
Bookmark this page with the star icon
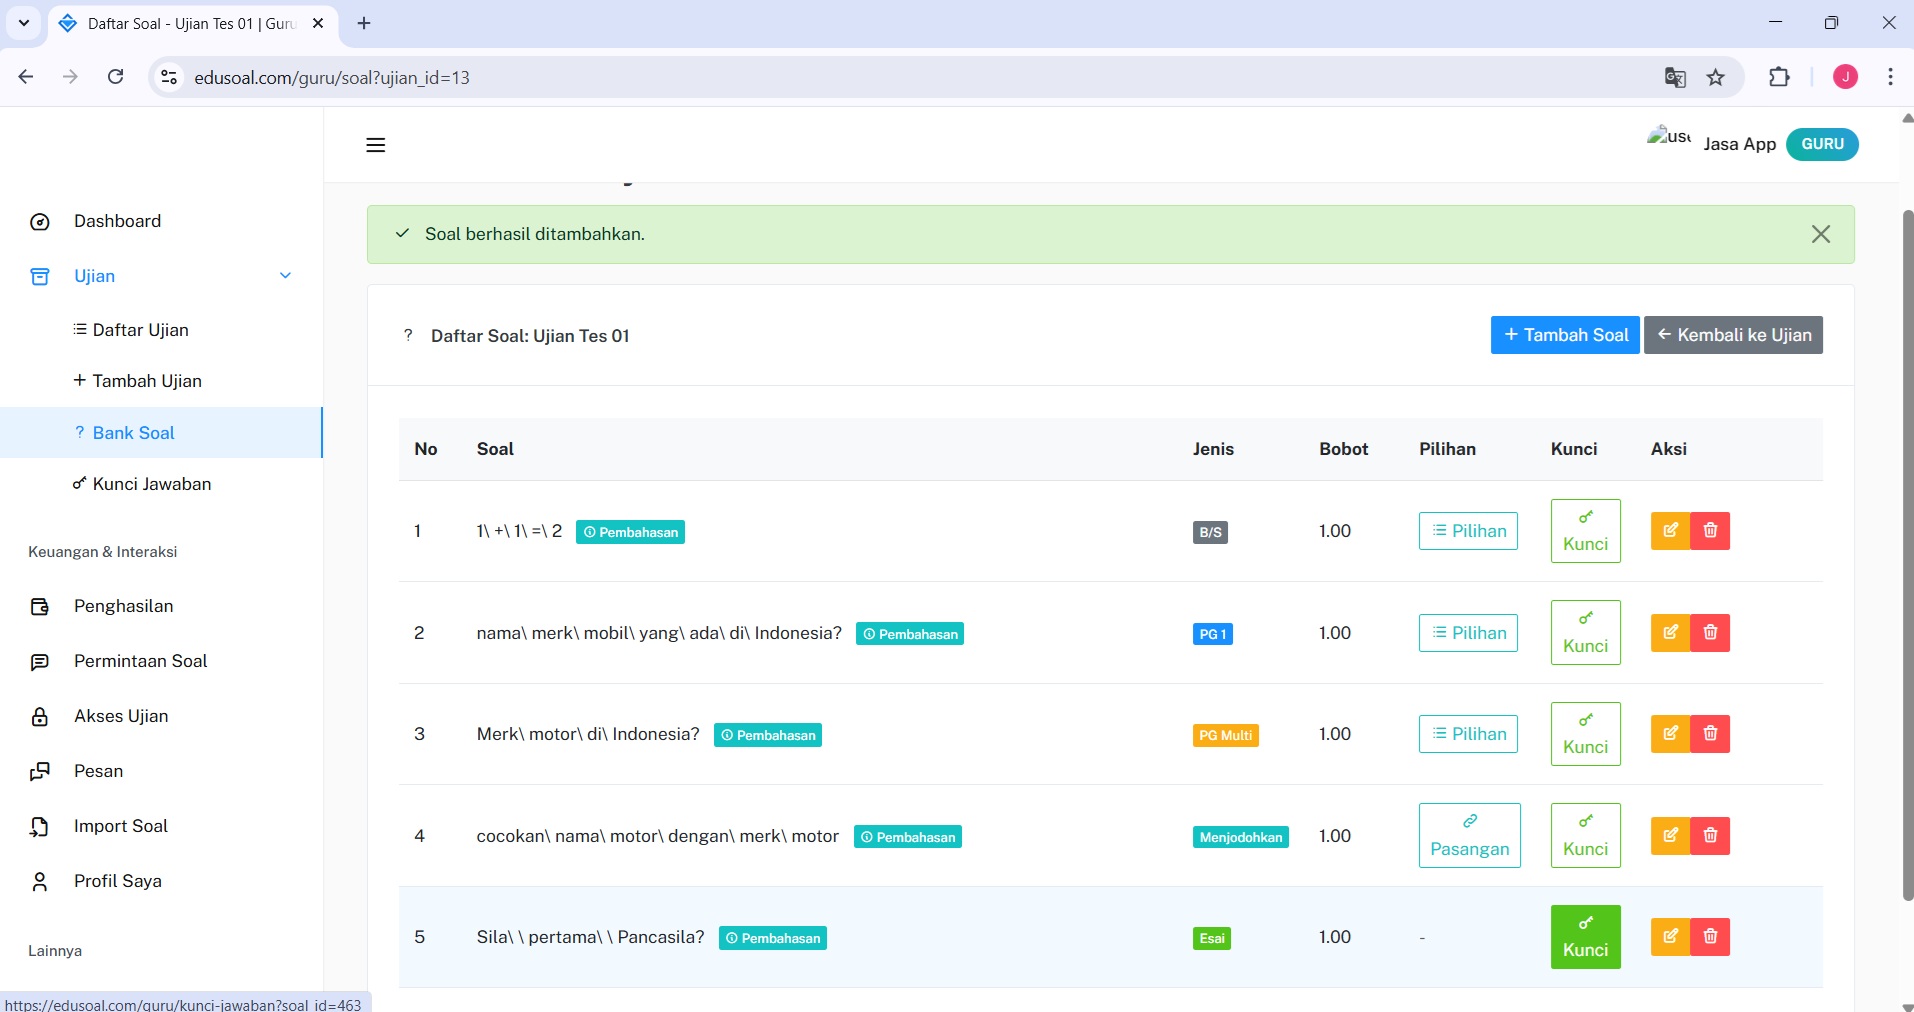1716,78
